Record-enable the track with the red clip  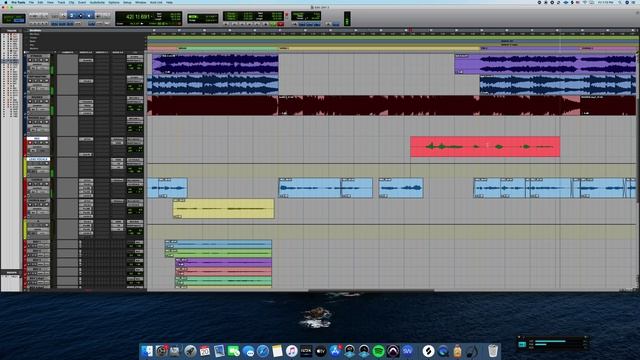pyautogui.click(x=30, y=143)
